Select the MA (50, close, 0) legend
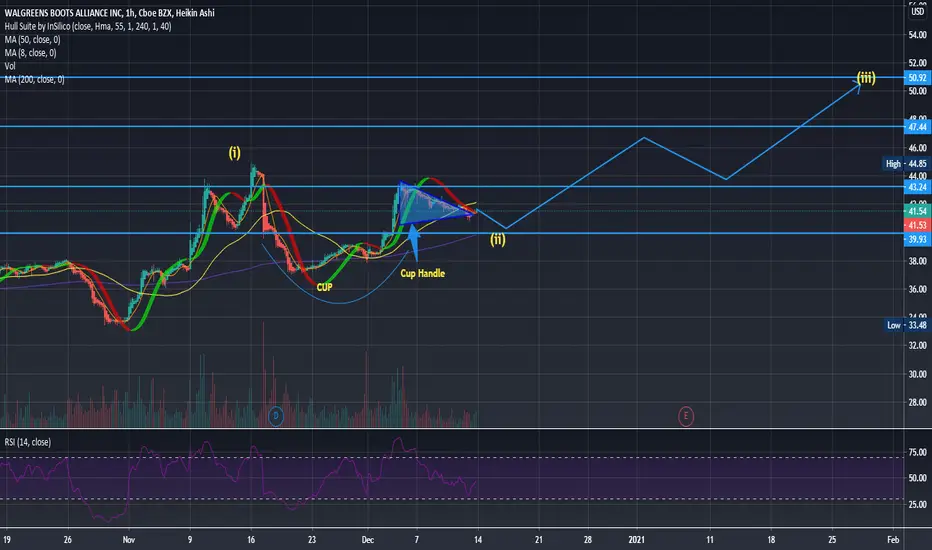932x550 pixels. (33, 39)
